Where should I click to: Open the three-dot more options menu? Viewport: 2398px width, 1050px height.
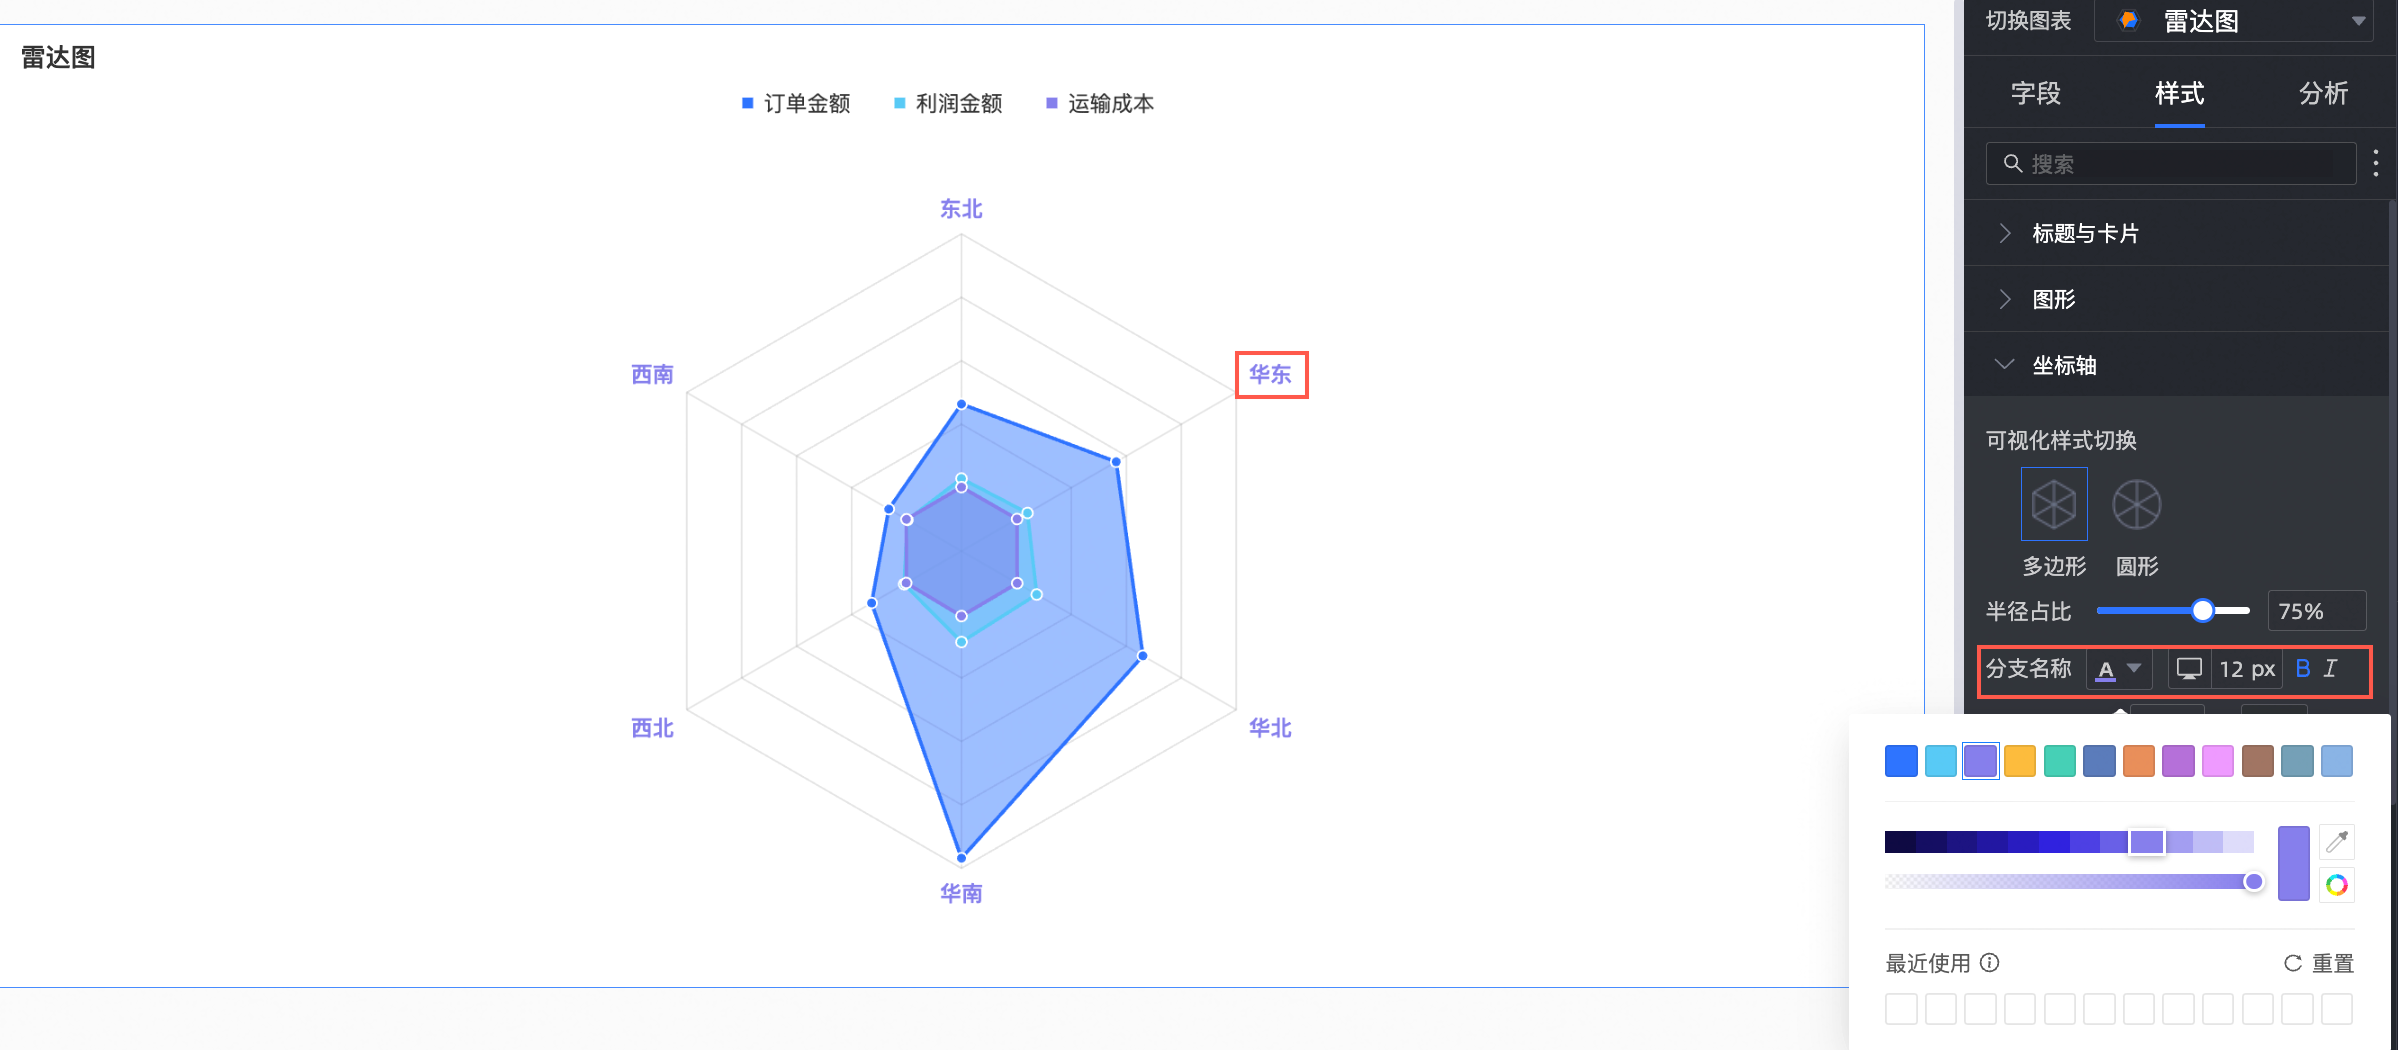coord(2376,163)
